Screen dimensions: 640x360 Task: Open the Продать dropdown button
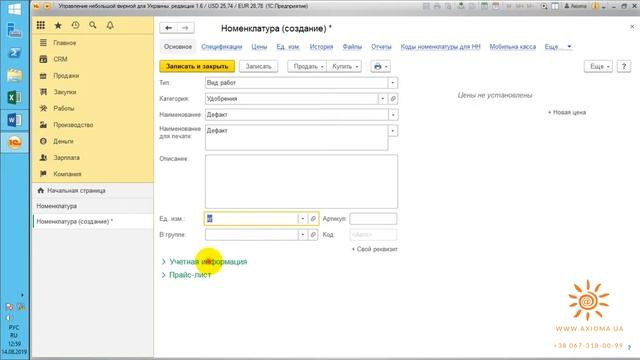pos(307,66)
